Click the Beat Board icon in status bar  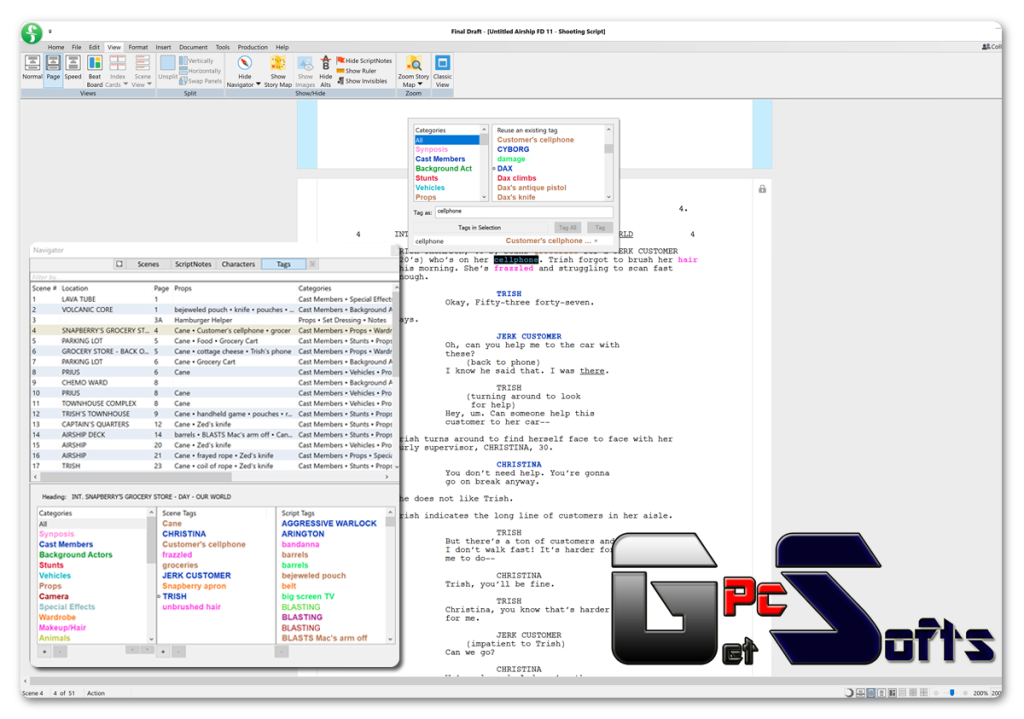892,693
